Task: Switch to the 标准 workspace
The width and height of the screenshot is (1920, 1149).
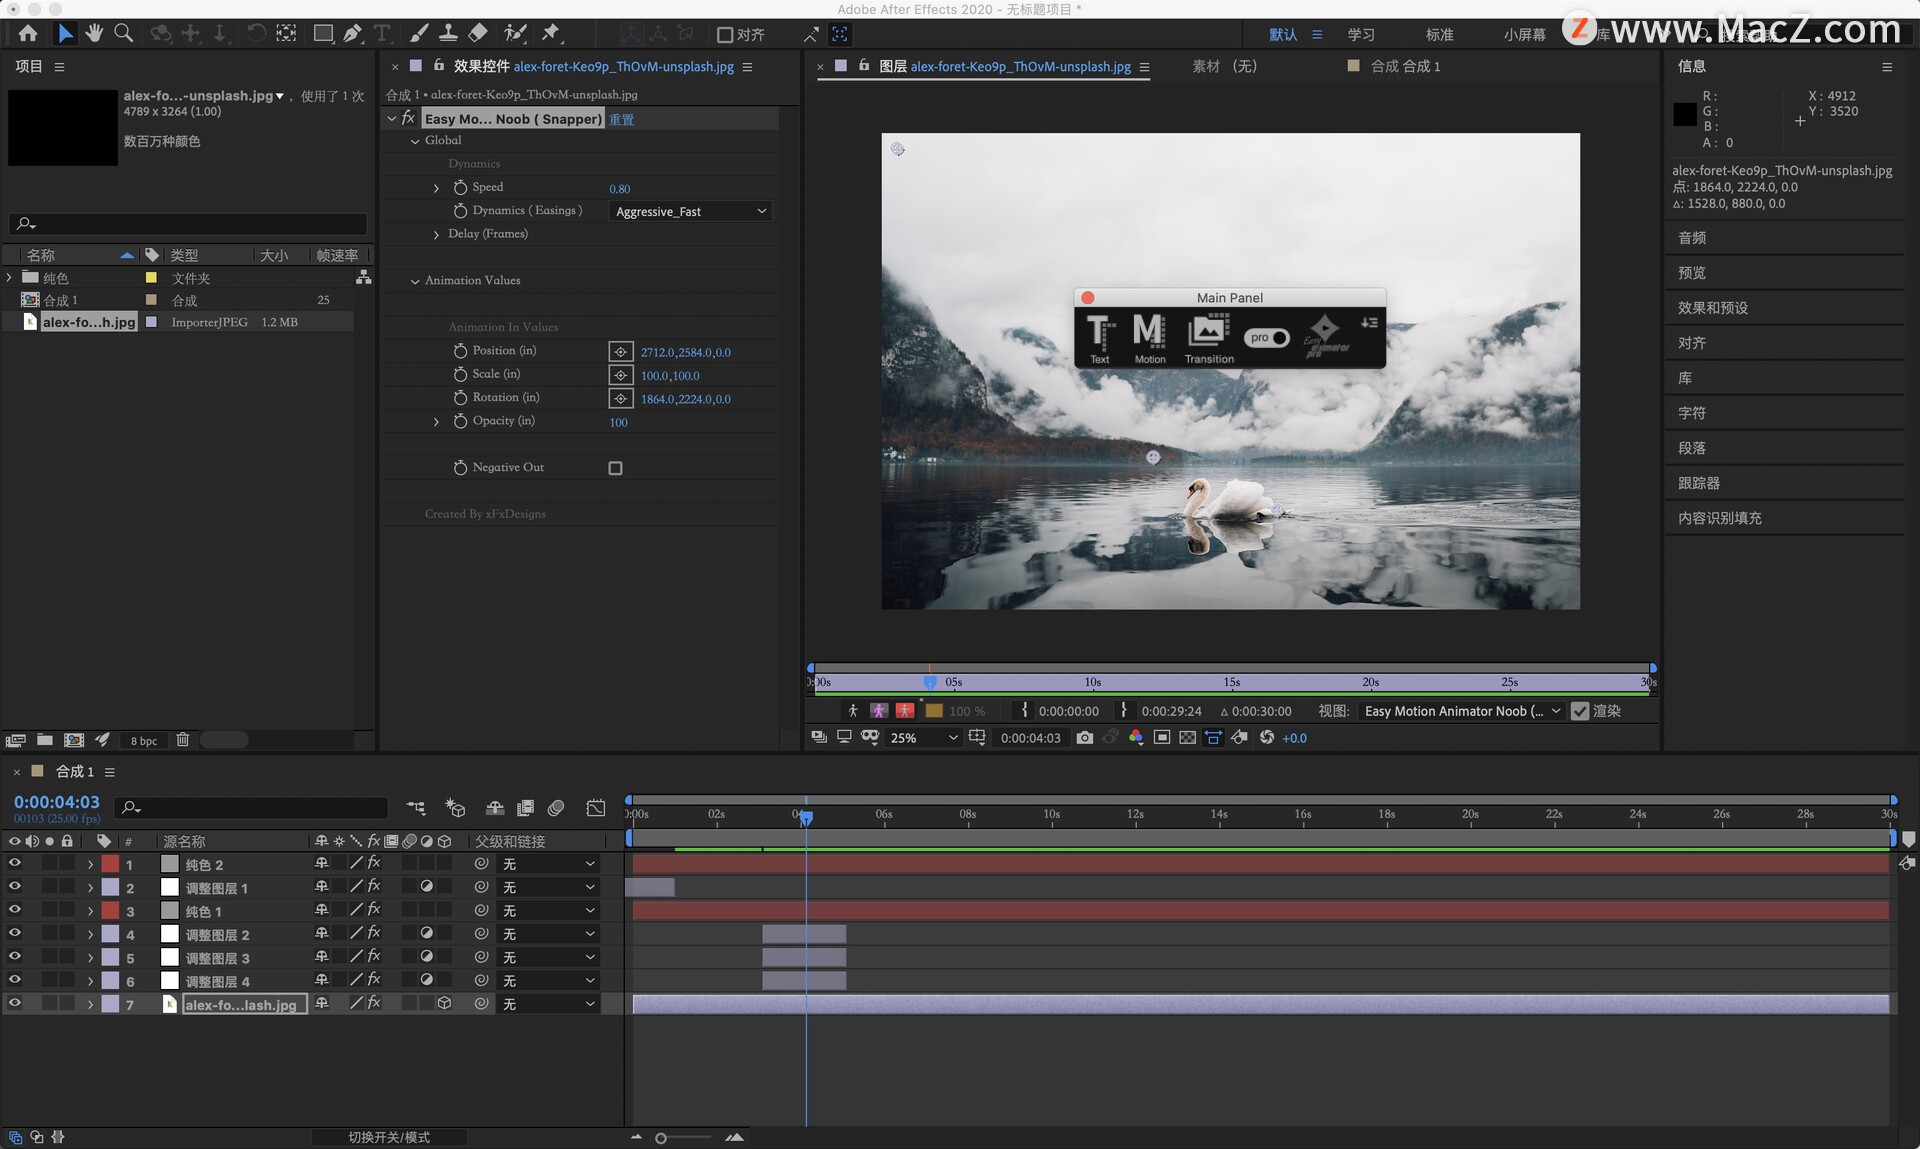Action: click(1439, 35)
